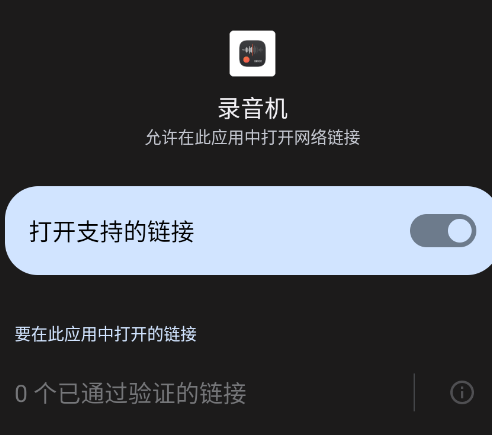Click the 0 count in verified links
The width and height of the screenshot is (492, 435).
[21, 394]
